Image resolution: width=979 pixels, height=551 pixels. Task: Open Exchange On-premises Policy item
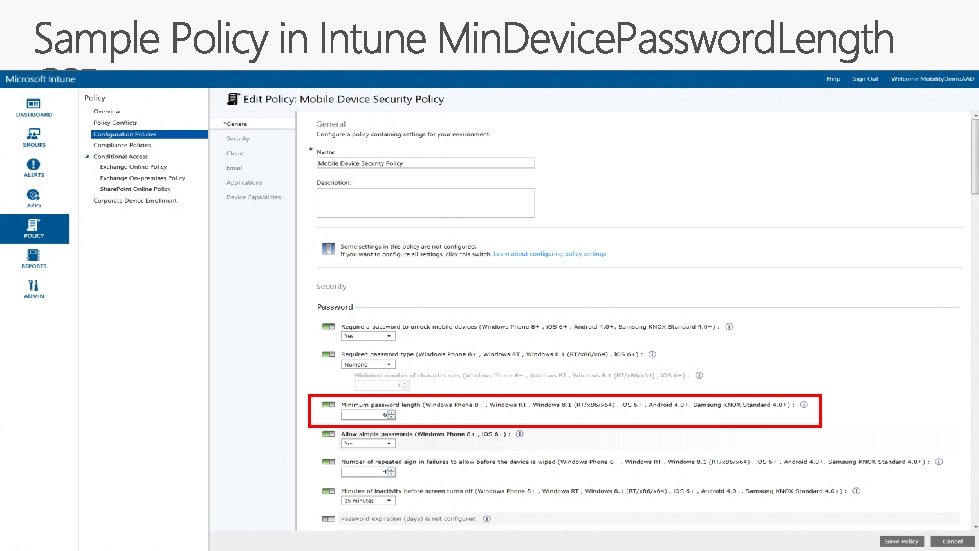(142, 178)
